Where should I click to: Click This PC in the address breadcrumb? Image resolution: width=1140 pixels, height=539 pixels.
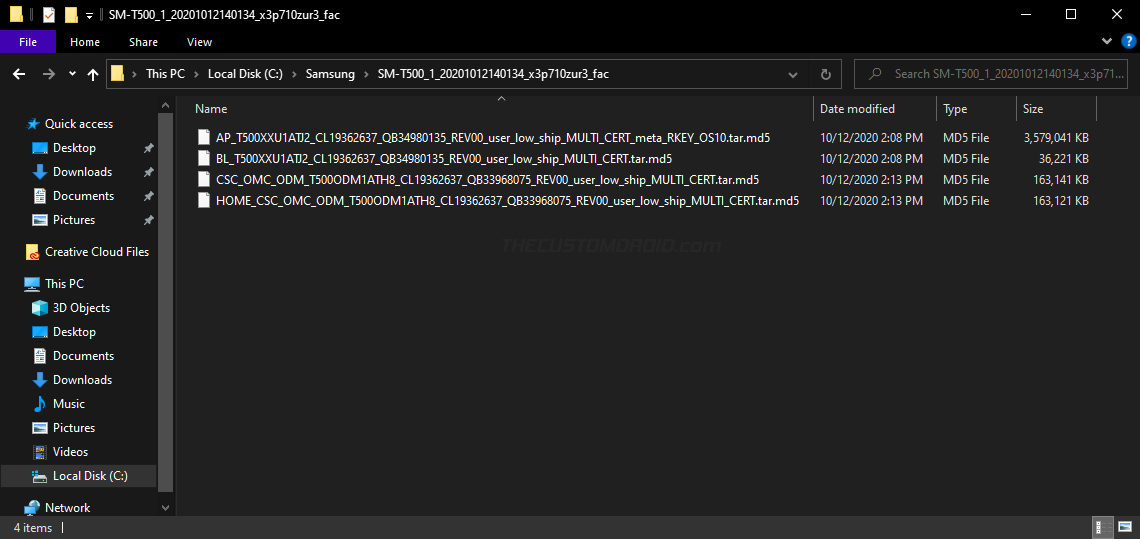point(165,74)
